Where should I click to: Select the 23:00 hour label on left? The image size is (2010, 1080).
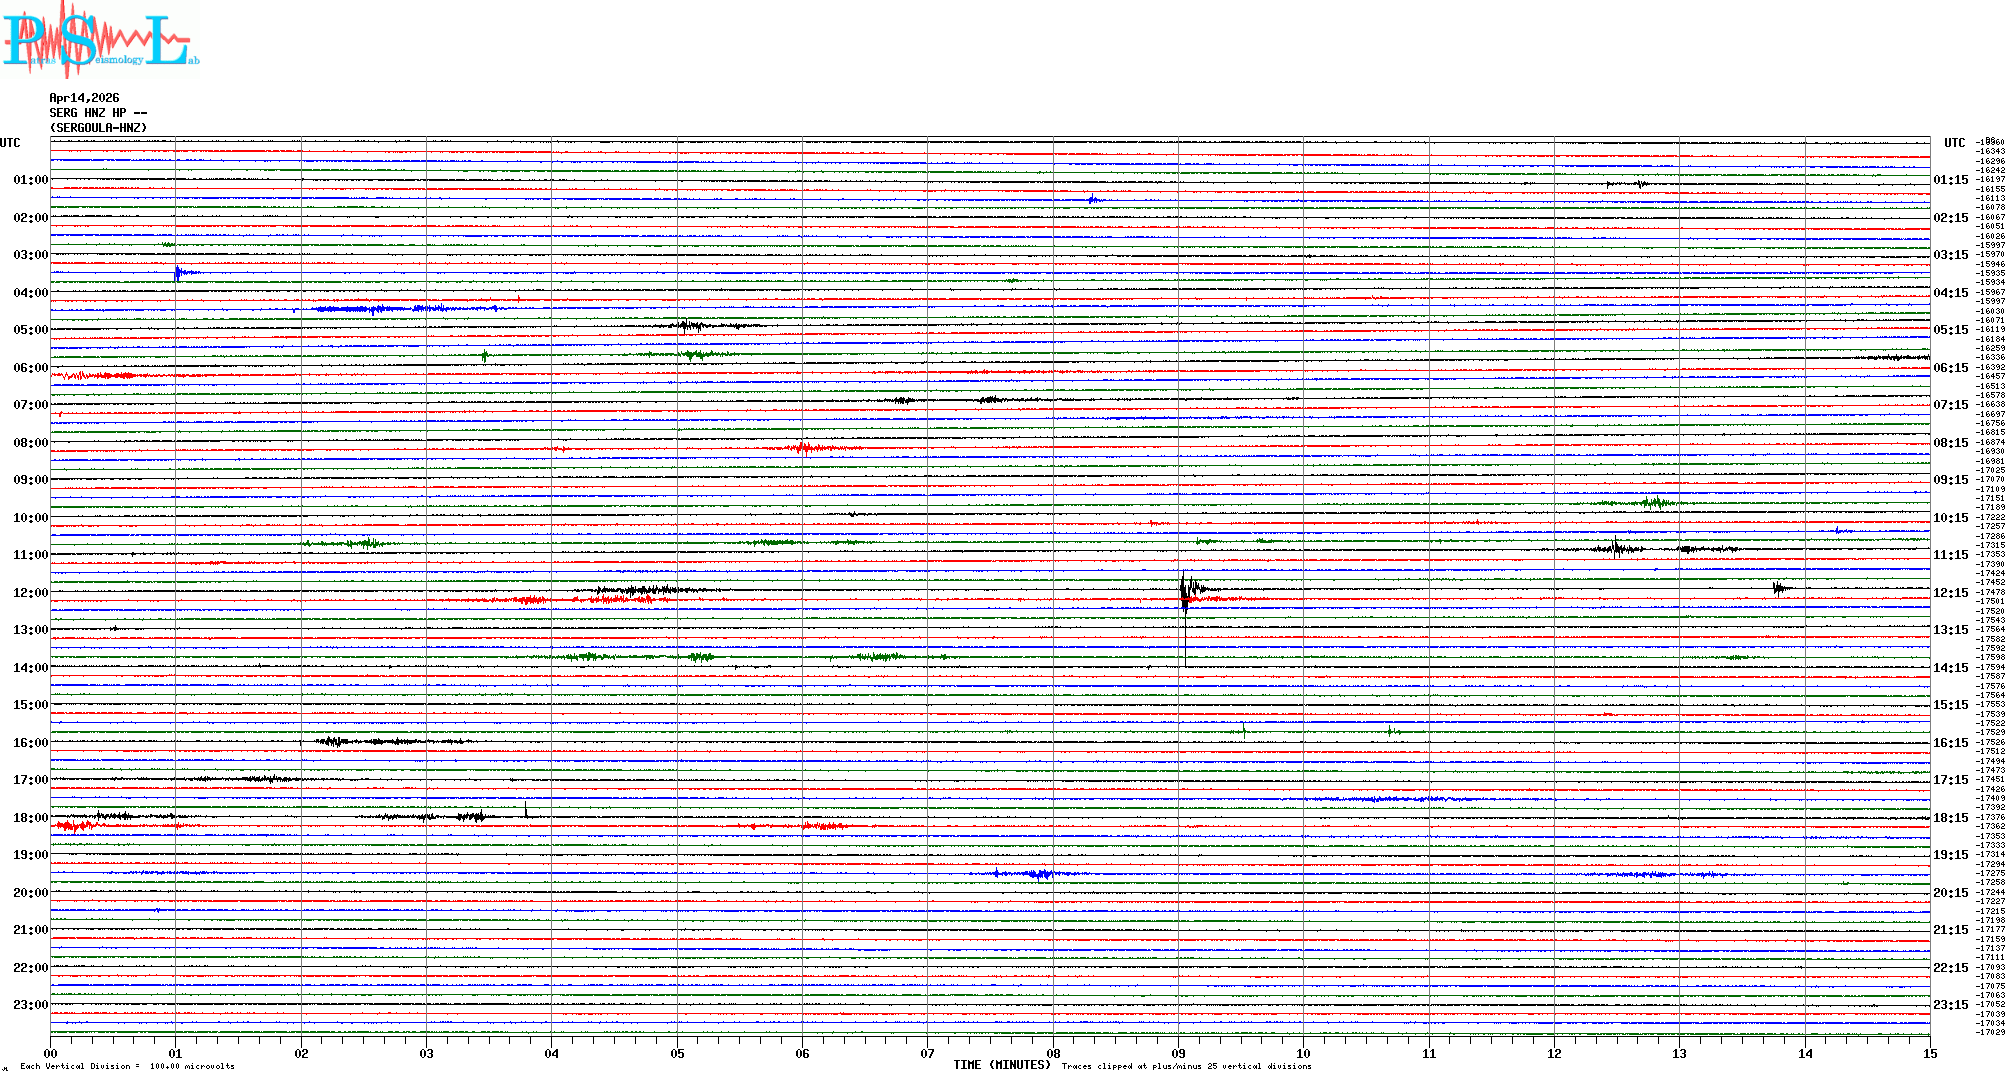pyautogui.click(x=30, y=1005)
